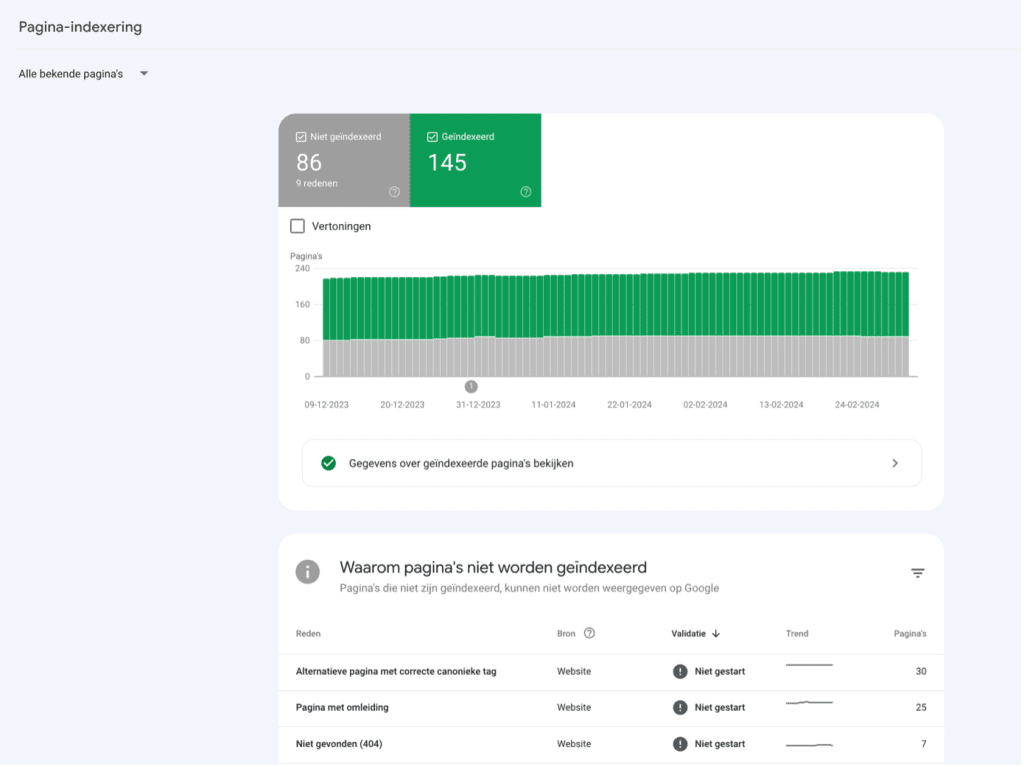Click the 9 redenen text
The image size is (1024, 767).
click(x=317, y=184)
